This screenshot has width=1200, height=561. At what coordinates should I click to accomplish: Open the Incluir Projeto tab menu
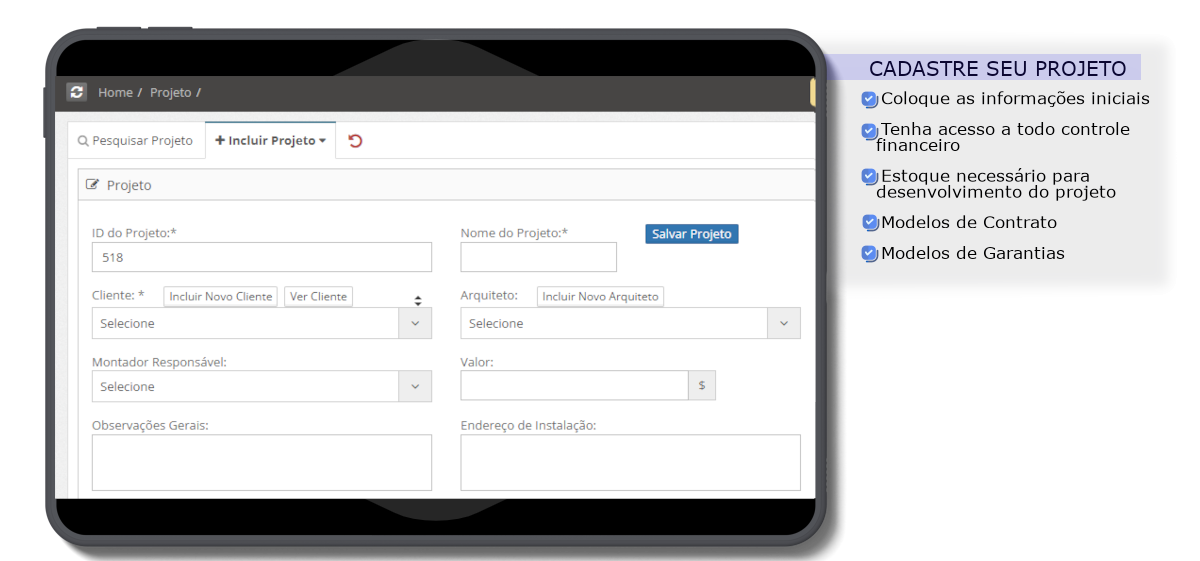(270, 141)
